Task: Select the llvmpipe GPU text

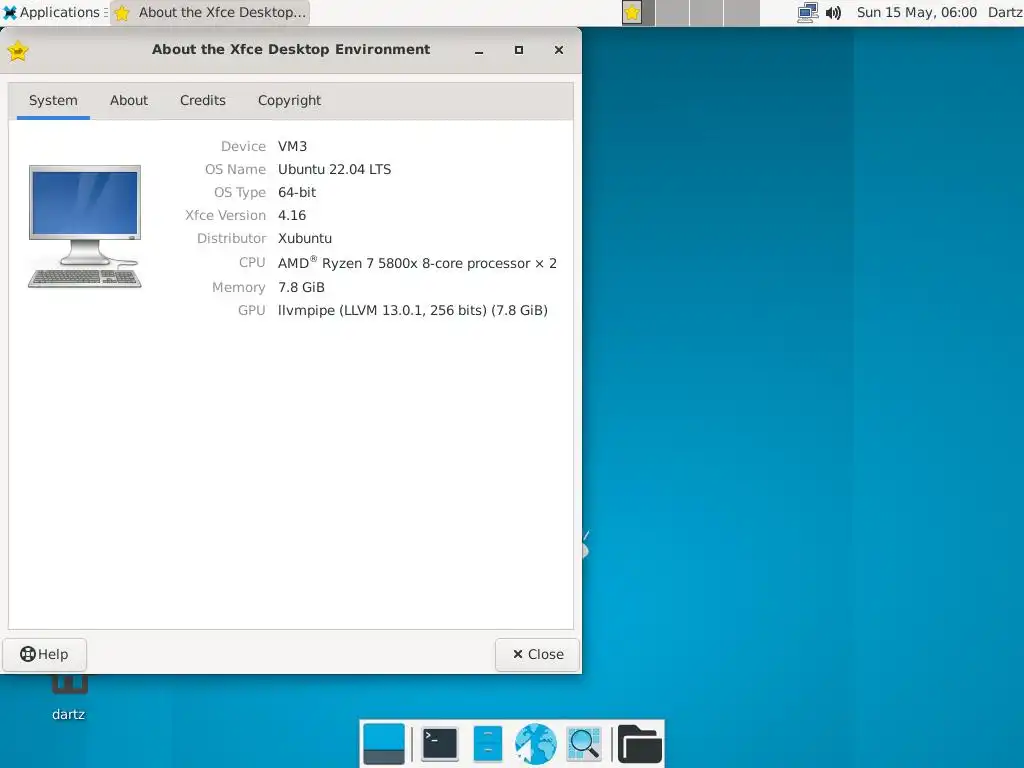Action: click(412, 310)
